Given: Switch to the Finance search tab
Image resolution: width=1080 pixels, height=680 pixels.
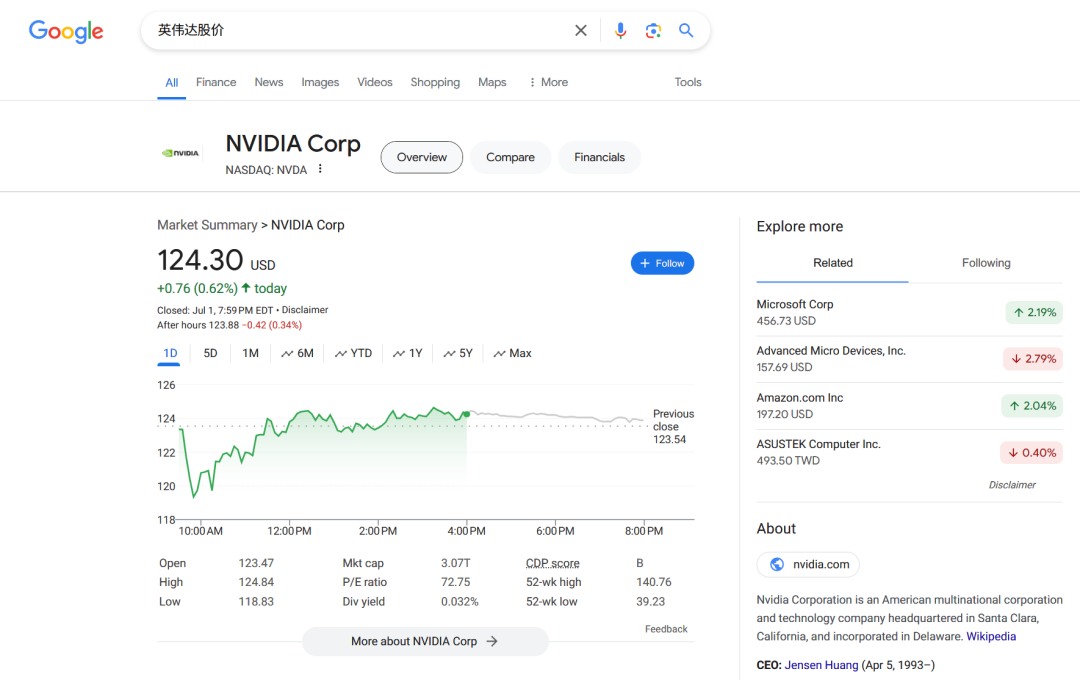Looking at the screenshot, I should click(x=216, y=82).
